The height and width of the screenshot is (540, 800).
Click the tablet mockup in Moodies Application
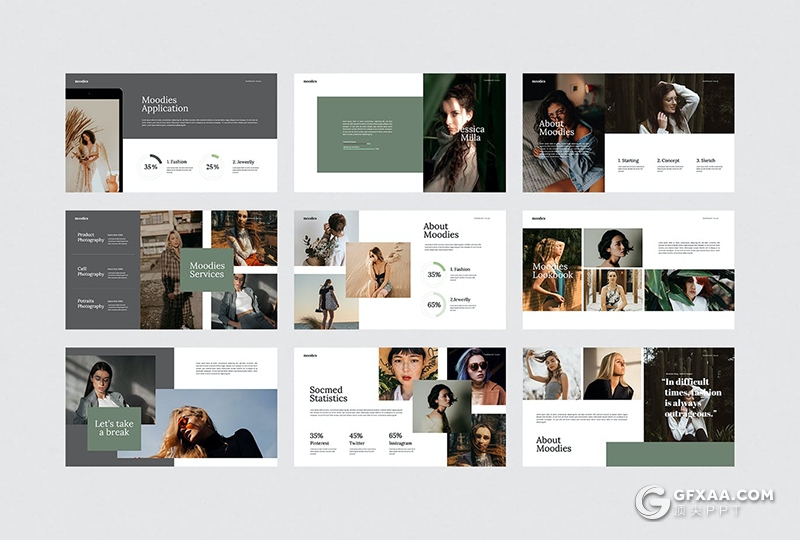point(93,140)
